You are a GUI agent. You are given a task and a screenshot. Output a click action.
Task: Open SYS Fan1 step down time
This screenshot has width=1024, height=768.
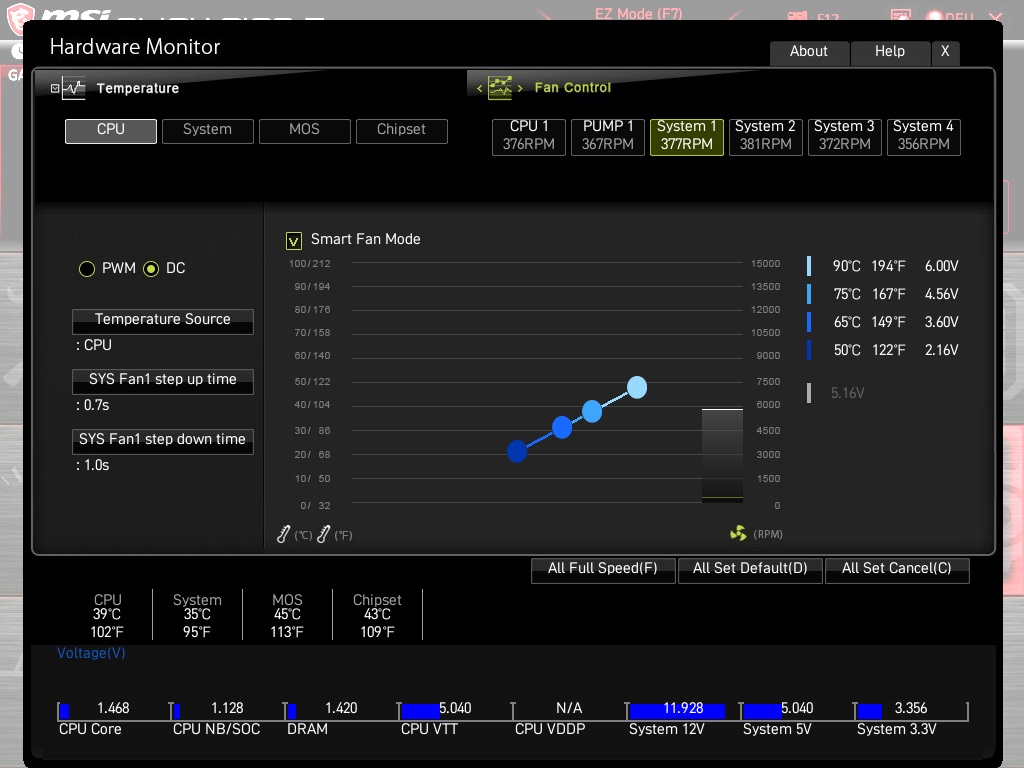click(163, 441)
